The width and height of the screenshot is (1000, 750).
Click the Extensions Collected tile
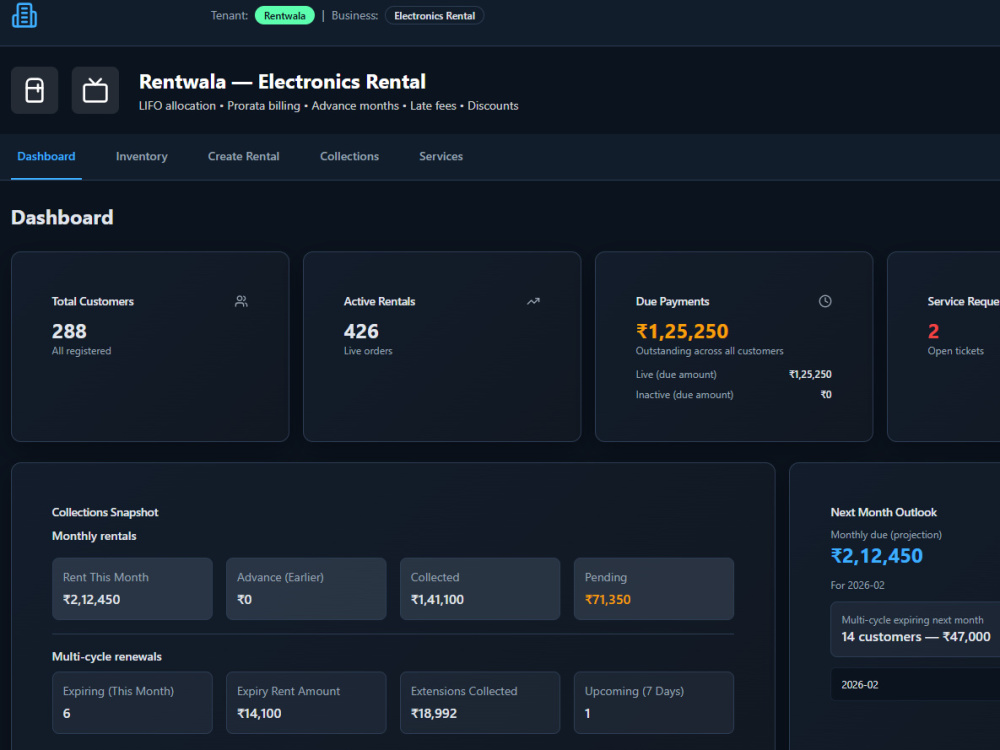coord(480,702)
